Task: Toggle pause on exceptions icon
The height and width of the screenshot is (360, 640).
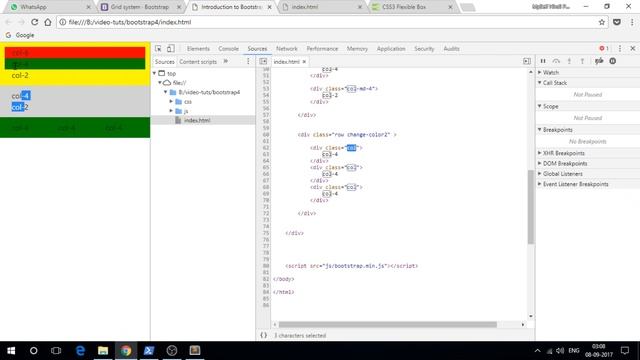Action: point(613,61)
